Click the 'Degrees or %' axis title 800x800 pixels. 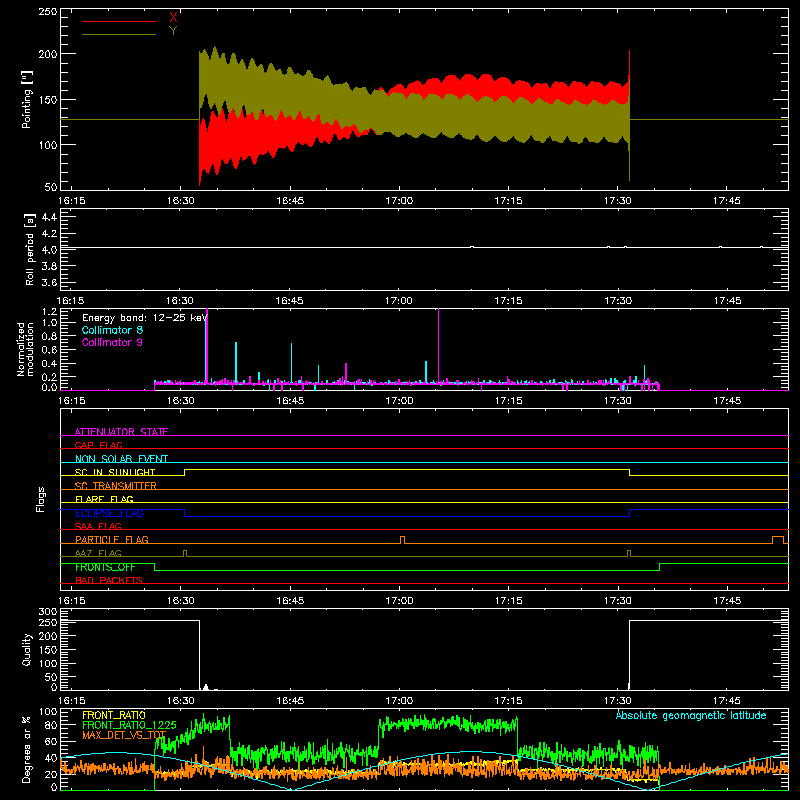[27, 749]
